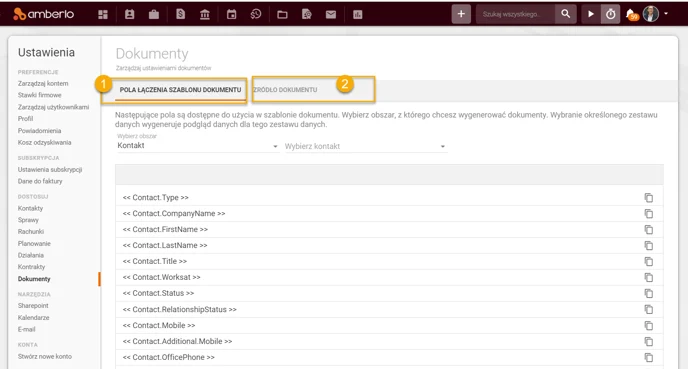Viewport: 688px width, 369px height.
Task: Copy the Contact.LastName merge field
Action: pos(649,246)
